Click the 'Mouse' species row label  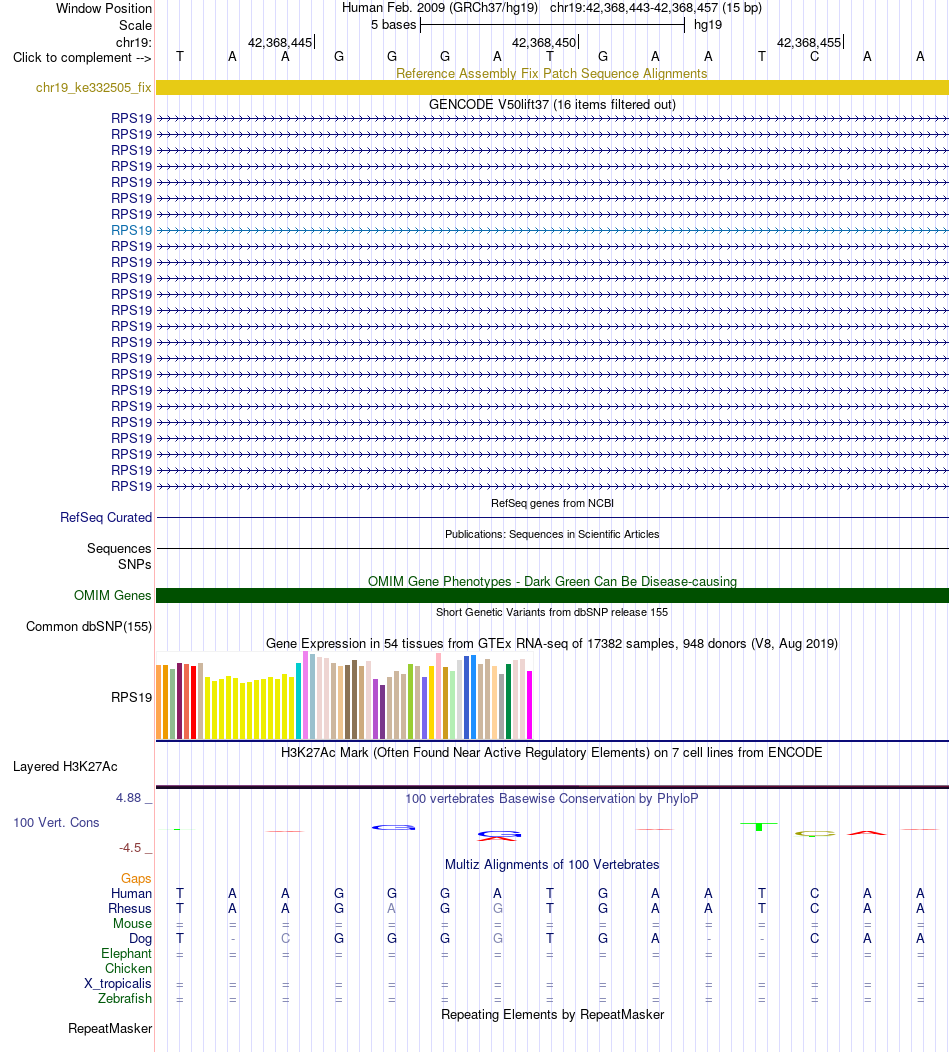(x=132, y=924)
